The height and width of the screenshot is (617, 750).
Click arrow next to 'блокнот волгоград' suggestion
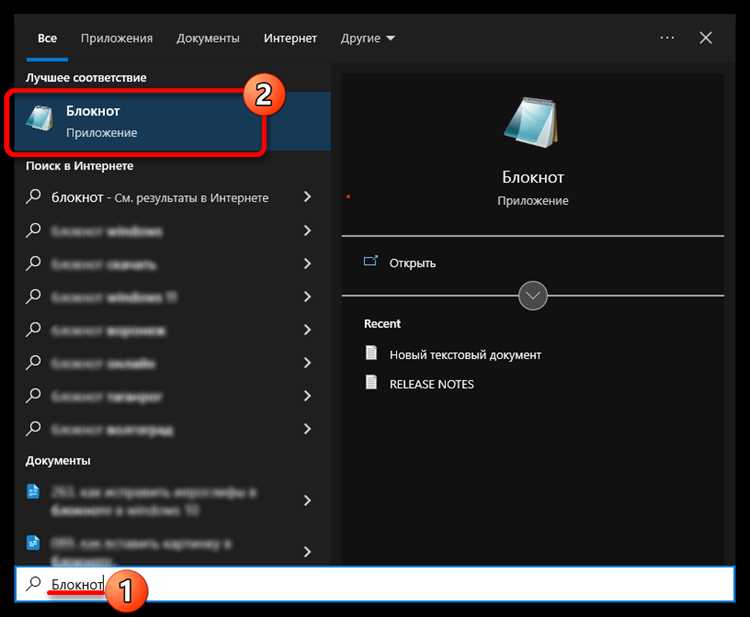tap(307, 430)
